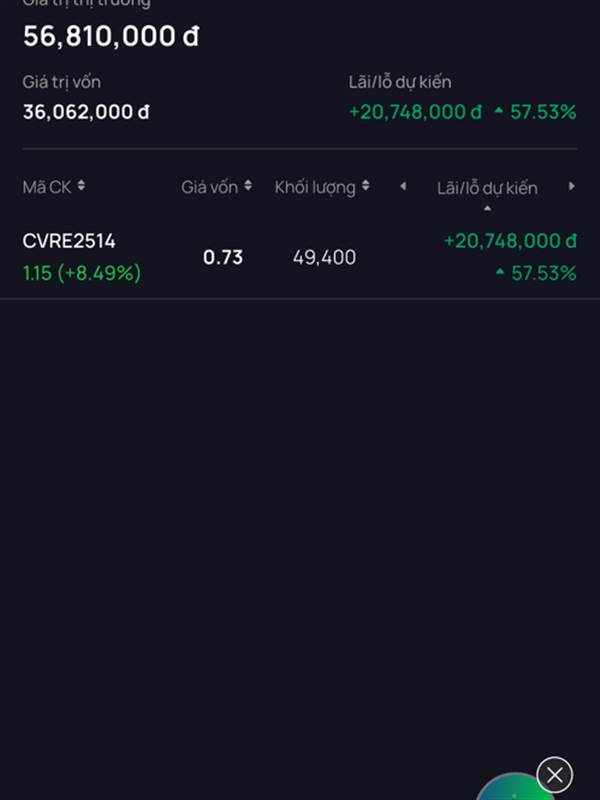The image size is (600, 800).
Task: Show previous column with the left arrow
Action: click(x=403, y=186)
